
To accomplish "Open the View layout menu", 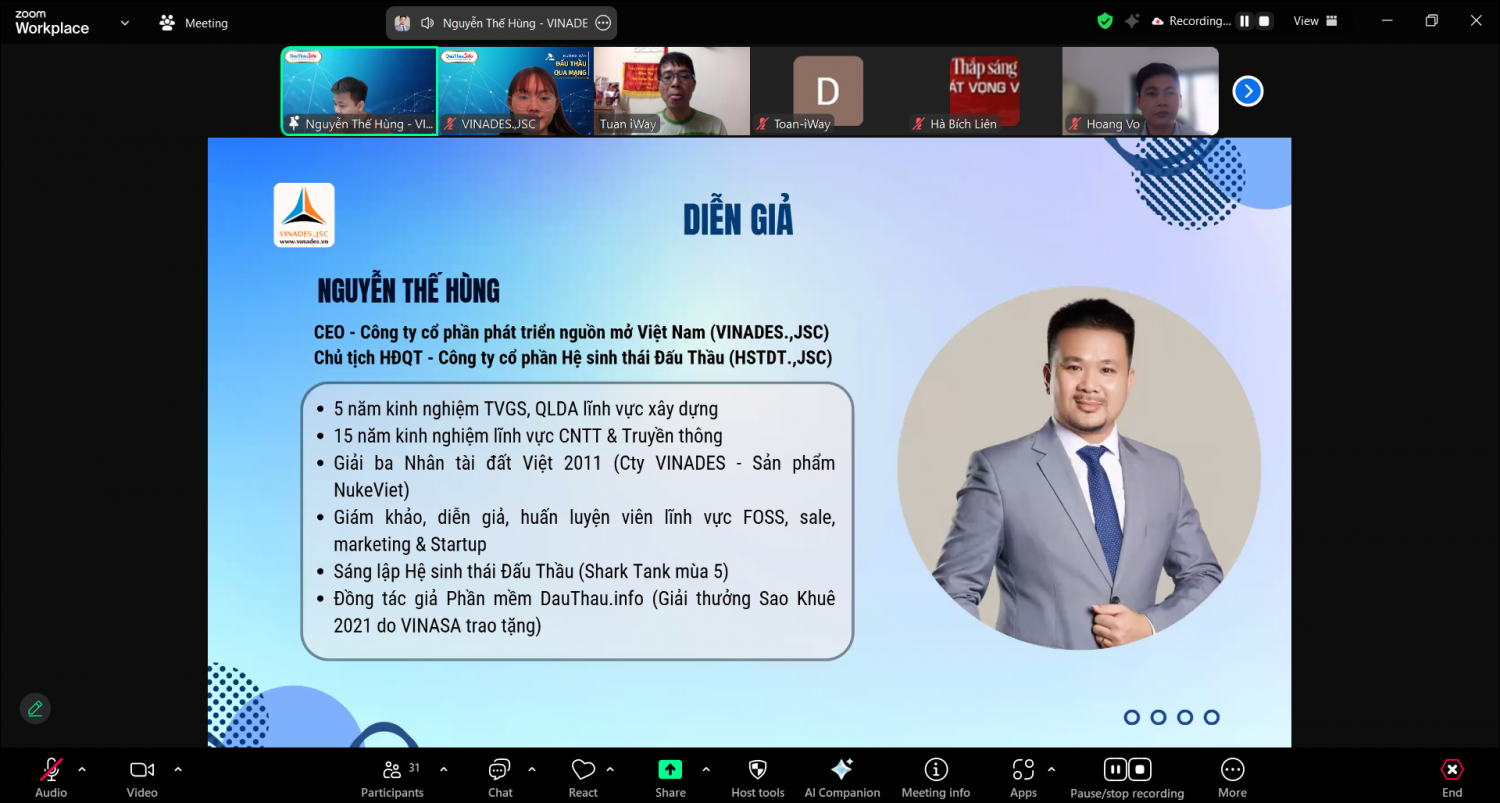I will tap(1316, 21).
